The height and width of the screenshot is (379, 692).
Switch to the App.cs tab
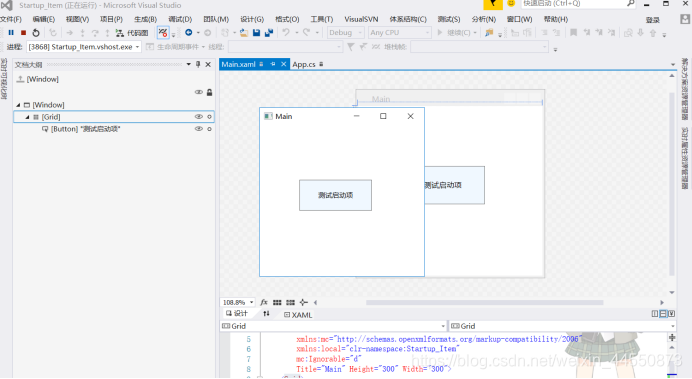pos(304,64)
